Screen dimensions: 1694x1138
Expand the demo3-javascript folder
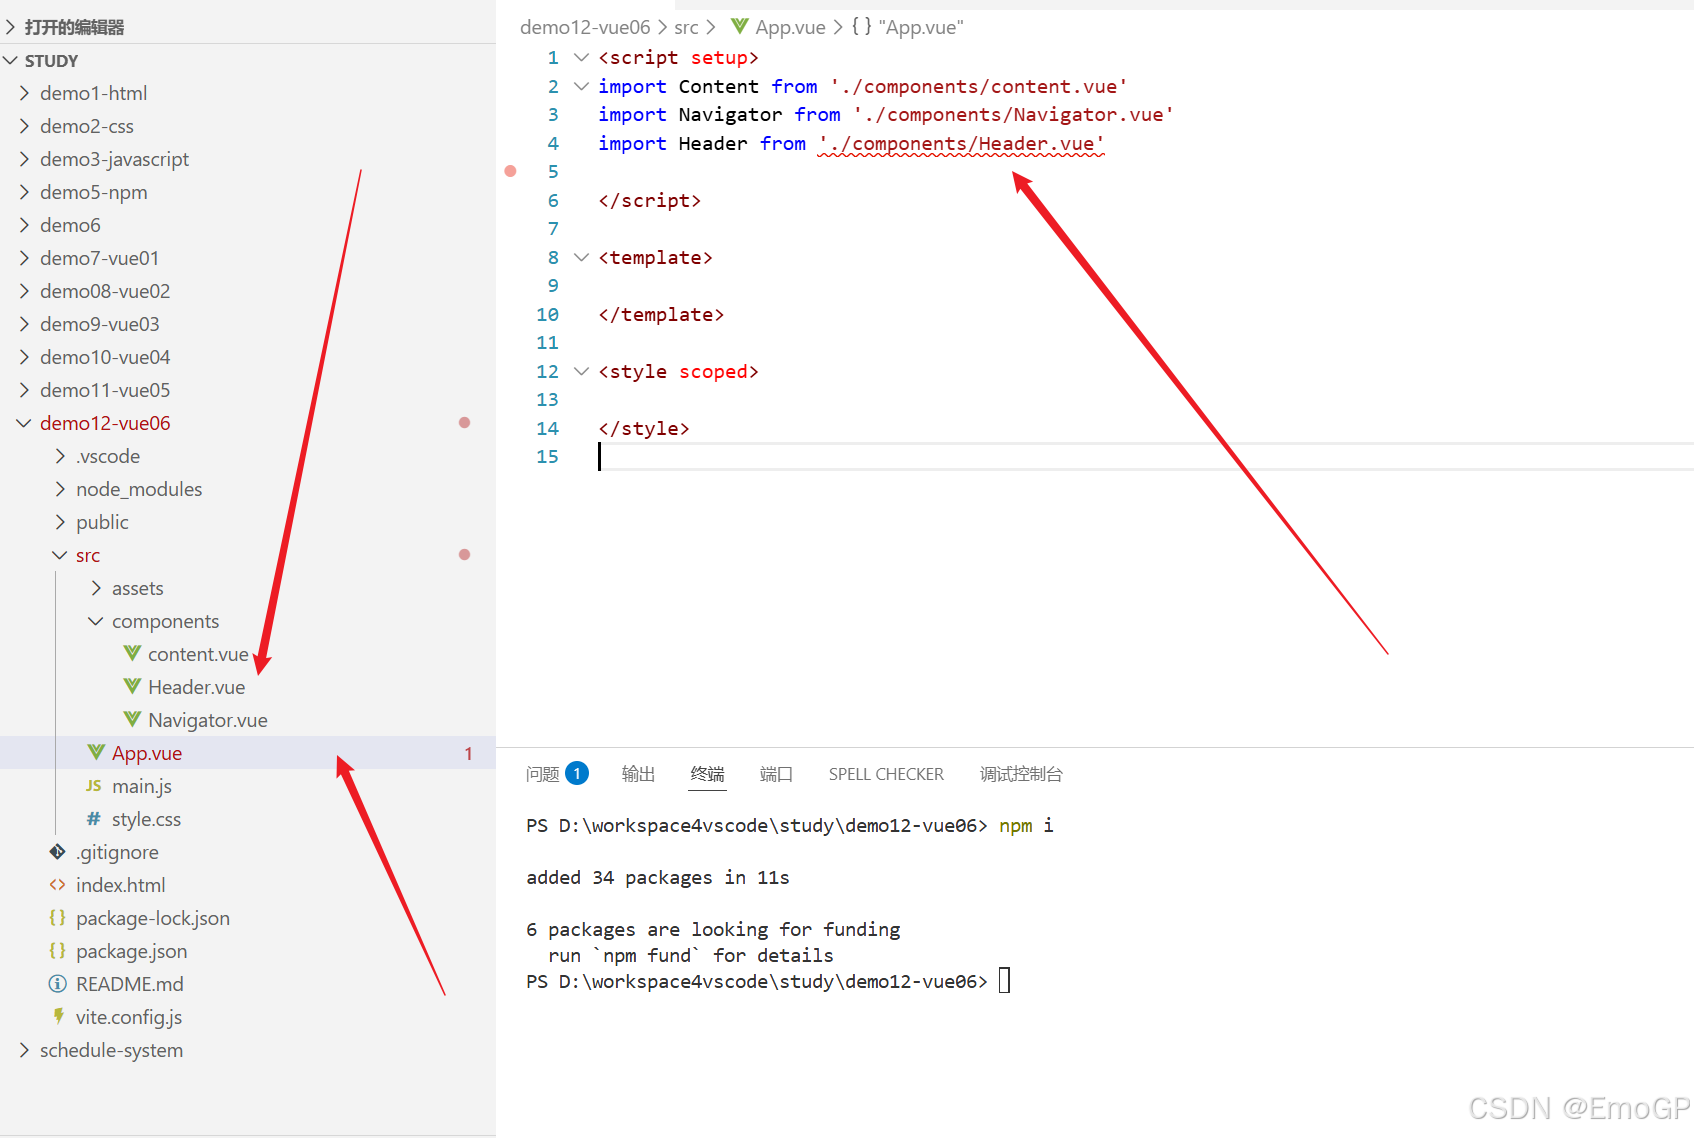coord(24,159)
